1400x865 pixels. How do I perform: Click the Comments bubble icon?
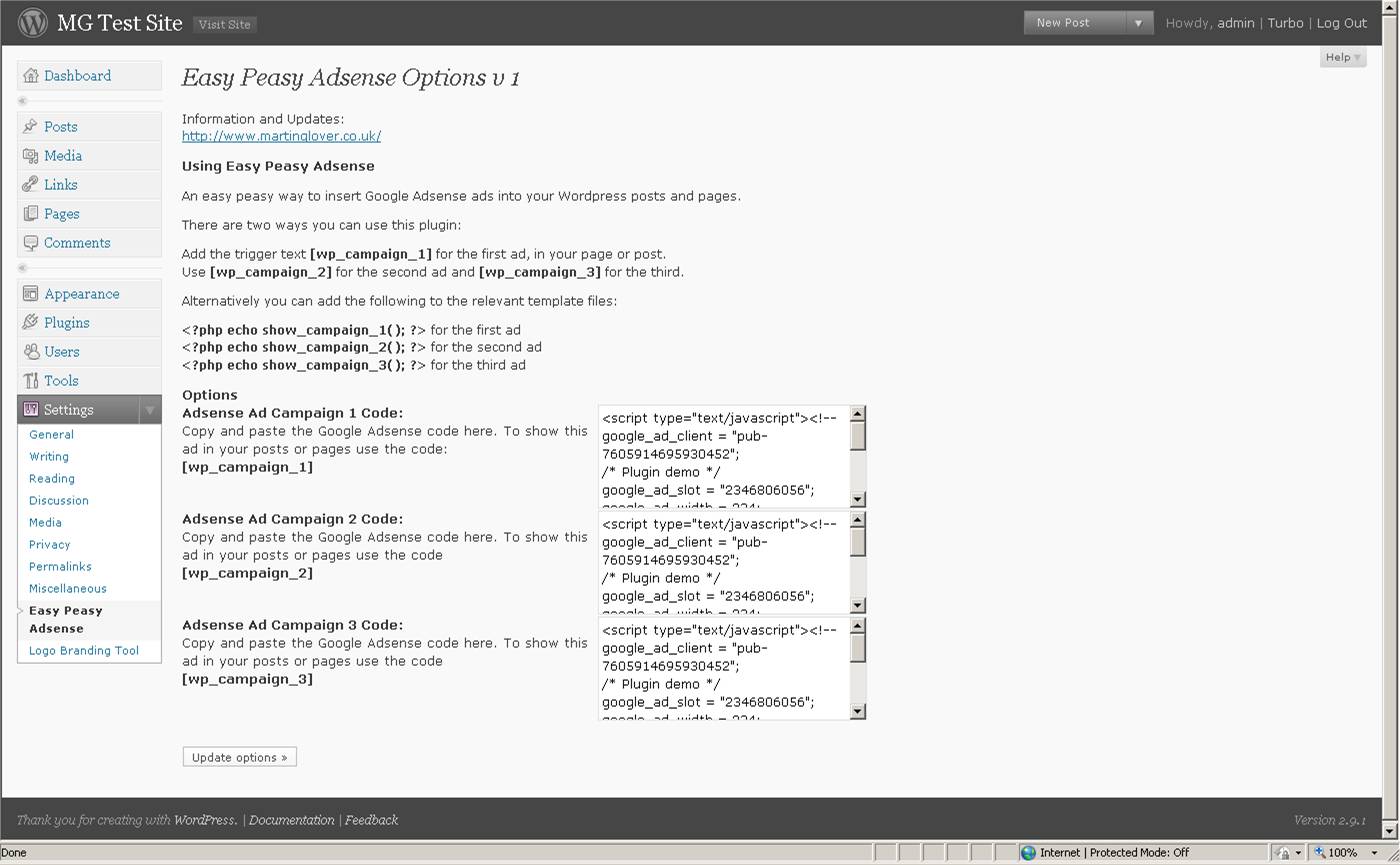(31, 243)
